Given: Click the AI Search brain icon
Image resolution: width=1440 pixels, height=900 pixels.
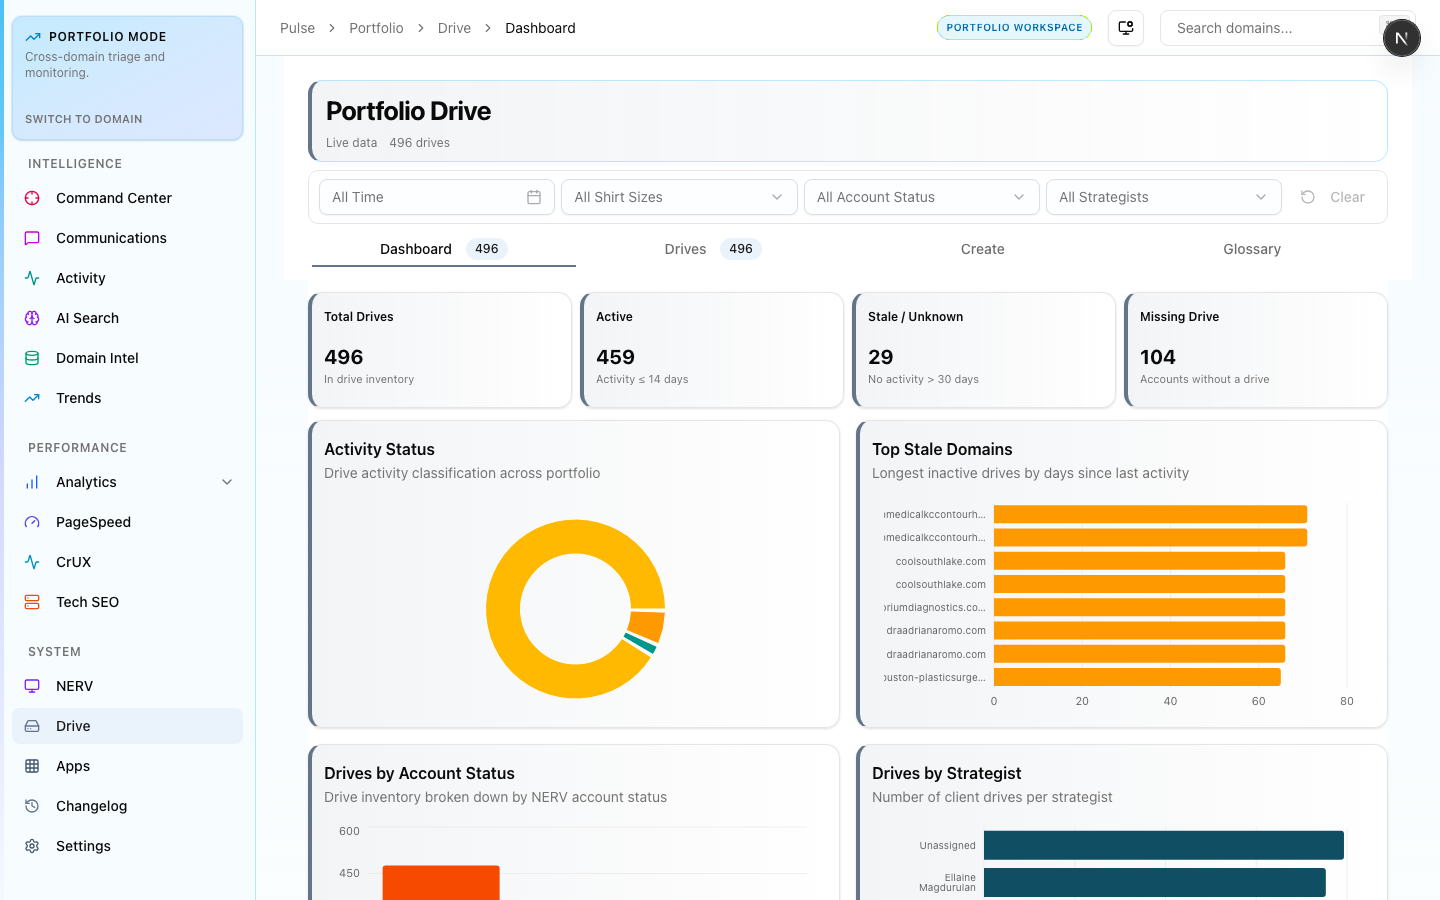Looking at the screenshot, I should [32, 318].
